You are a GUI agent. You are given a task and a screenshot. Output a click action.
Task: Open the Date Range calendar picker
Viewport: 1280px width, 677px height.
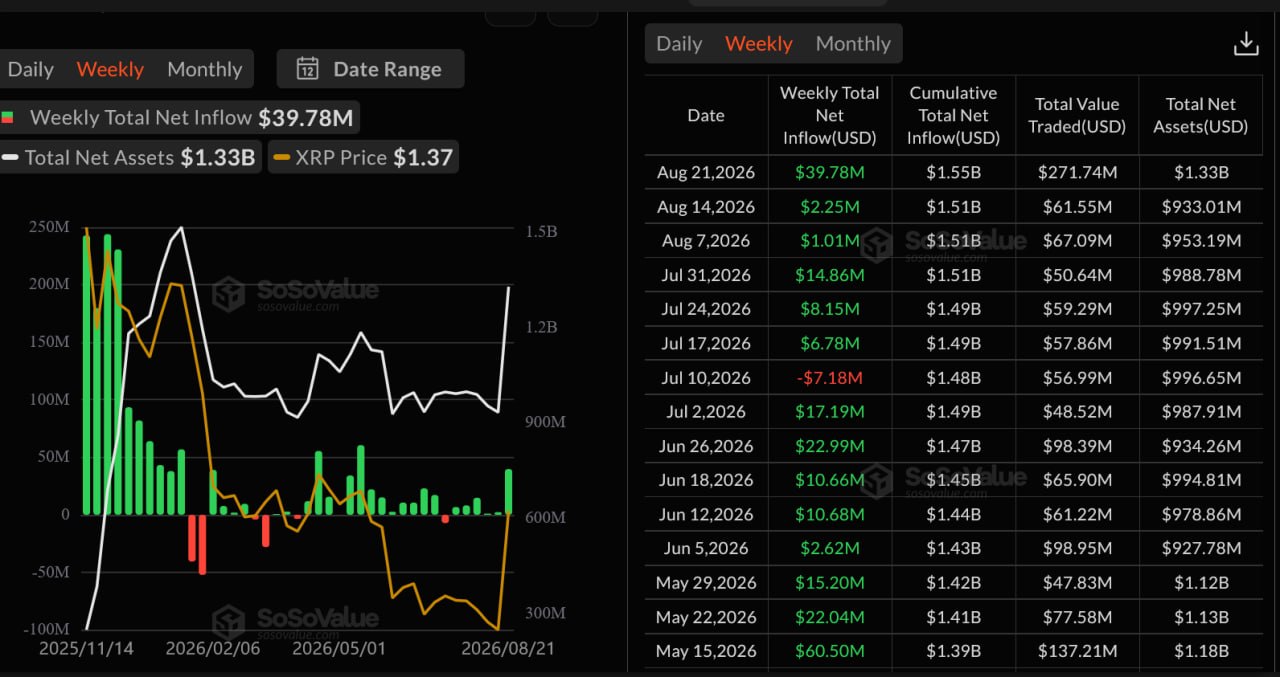(x=371, y=69)
